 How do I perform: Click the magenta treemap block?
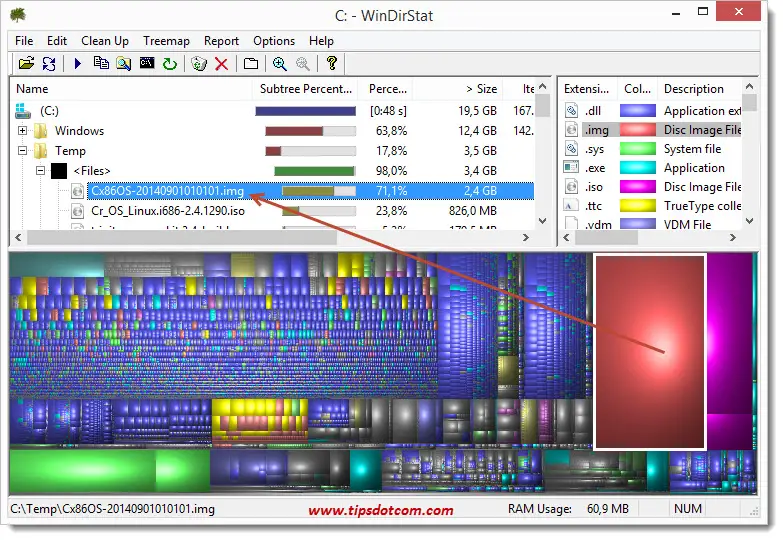[730, 334]
